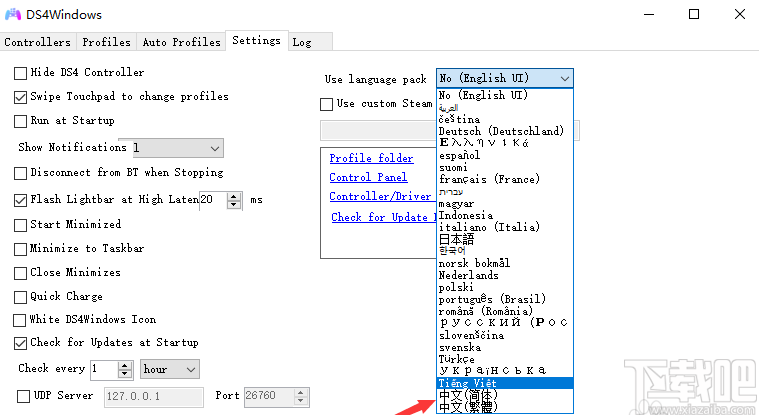This screenshot has height=415, width=759.
Task: Select suomi in language list
Action: point(505,168)
